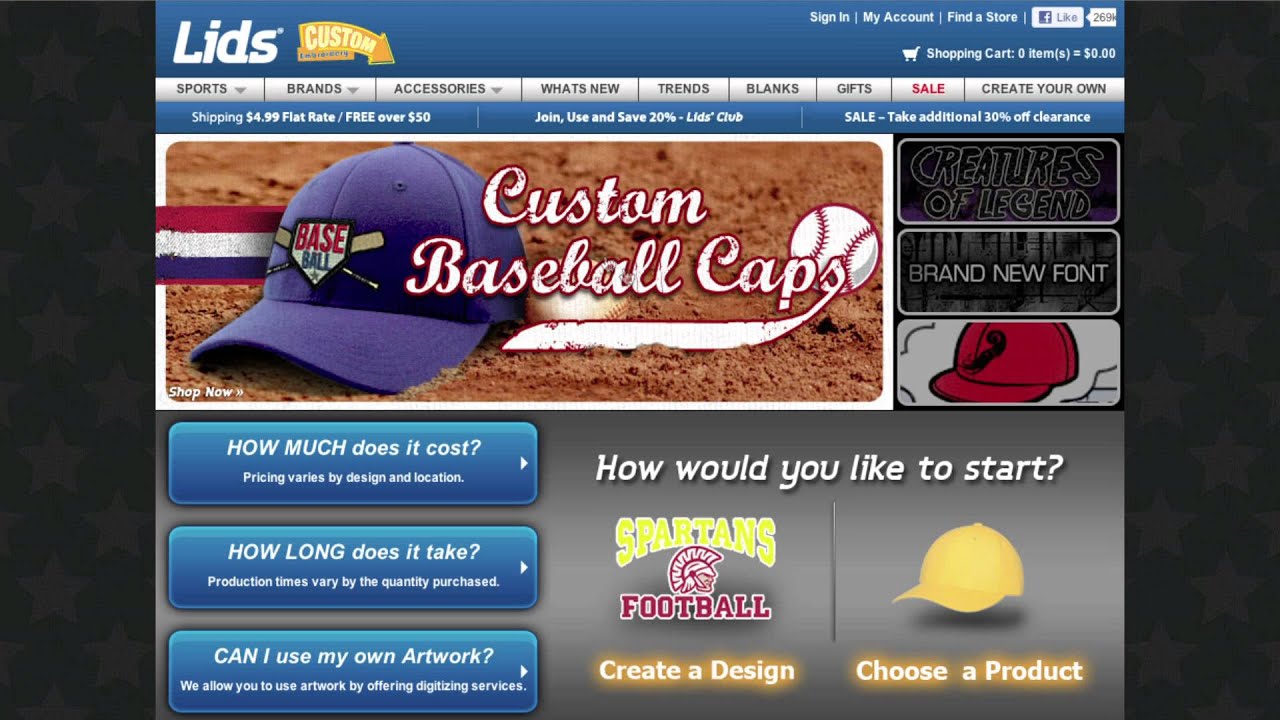This screenshot has width=1280, height=720.
Task: Click the Facebook like count bubble
Action: (1102, 17)
